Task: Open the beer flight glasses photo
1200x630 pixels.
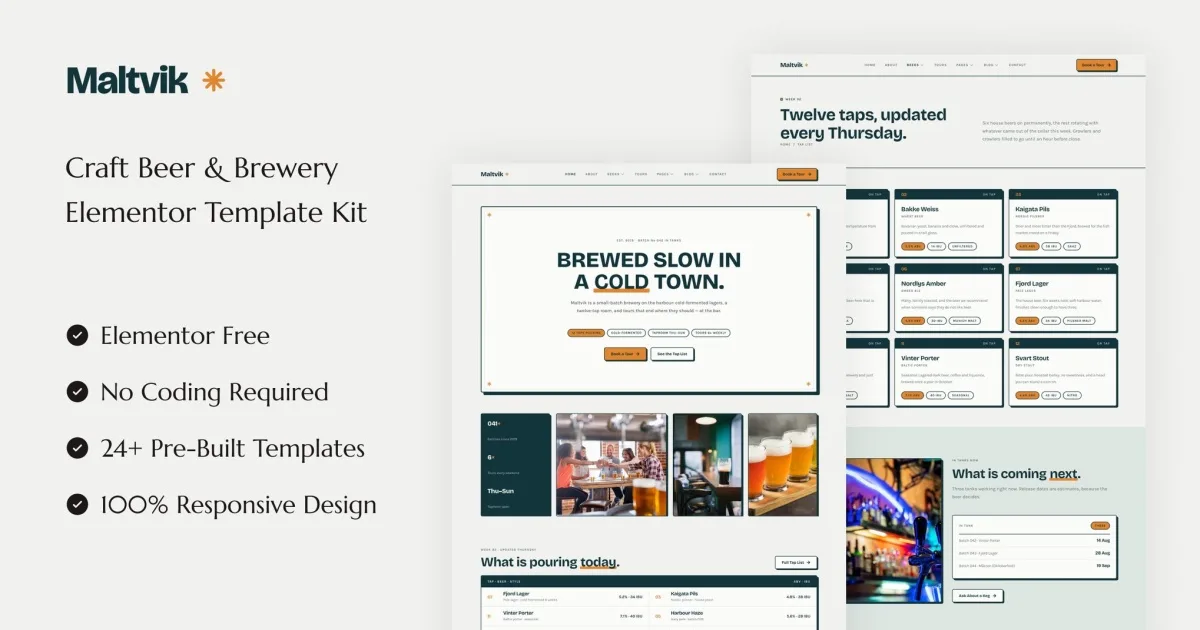Action: [783, 465]
